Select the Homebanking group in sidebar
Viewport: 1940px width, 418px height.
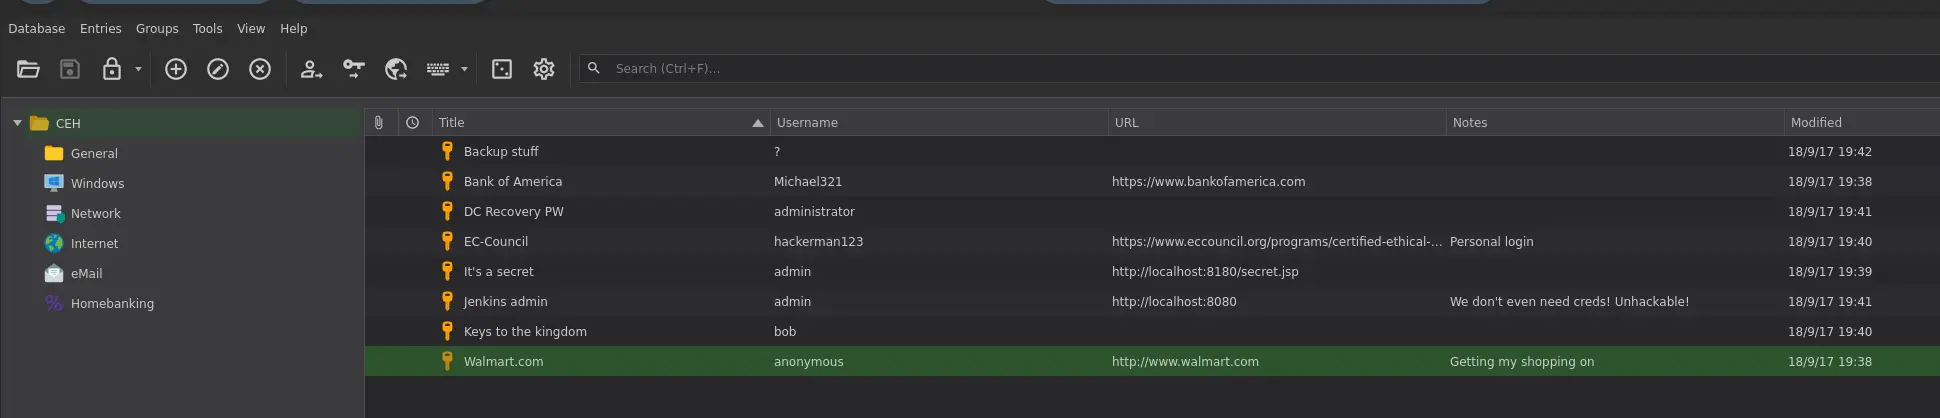point(112,304)
